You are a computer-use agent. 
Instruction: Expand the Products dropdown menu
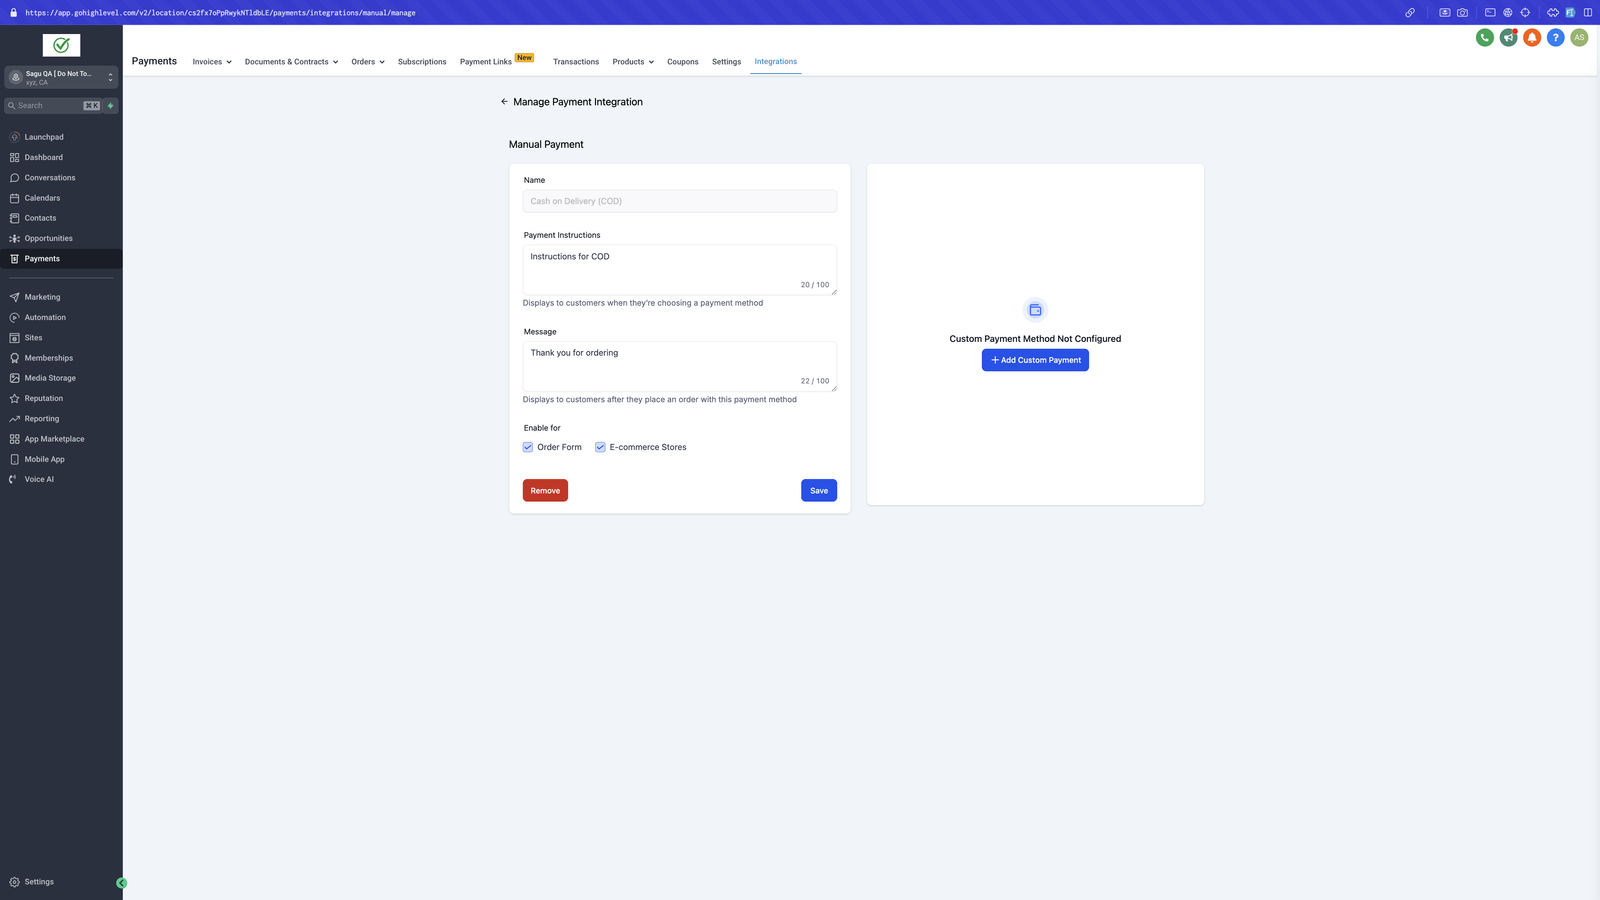(x=633, y=62)
